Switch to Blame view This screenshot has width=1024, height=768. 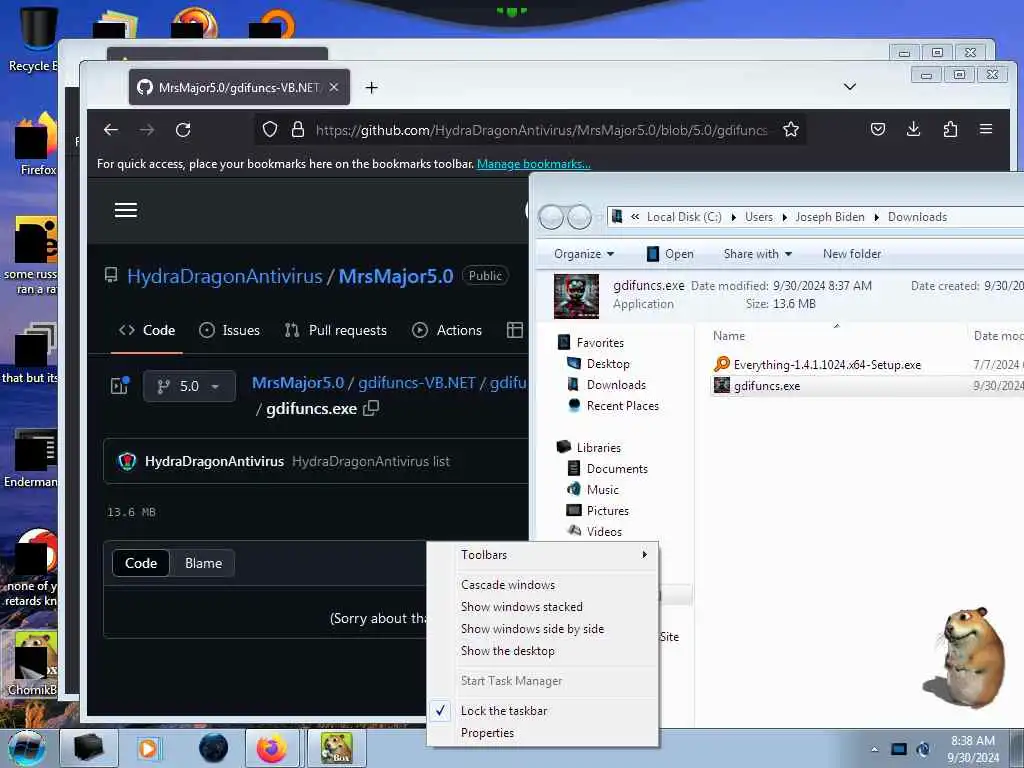click(203, 563)
